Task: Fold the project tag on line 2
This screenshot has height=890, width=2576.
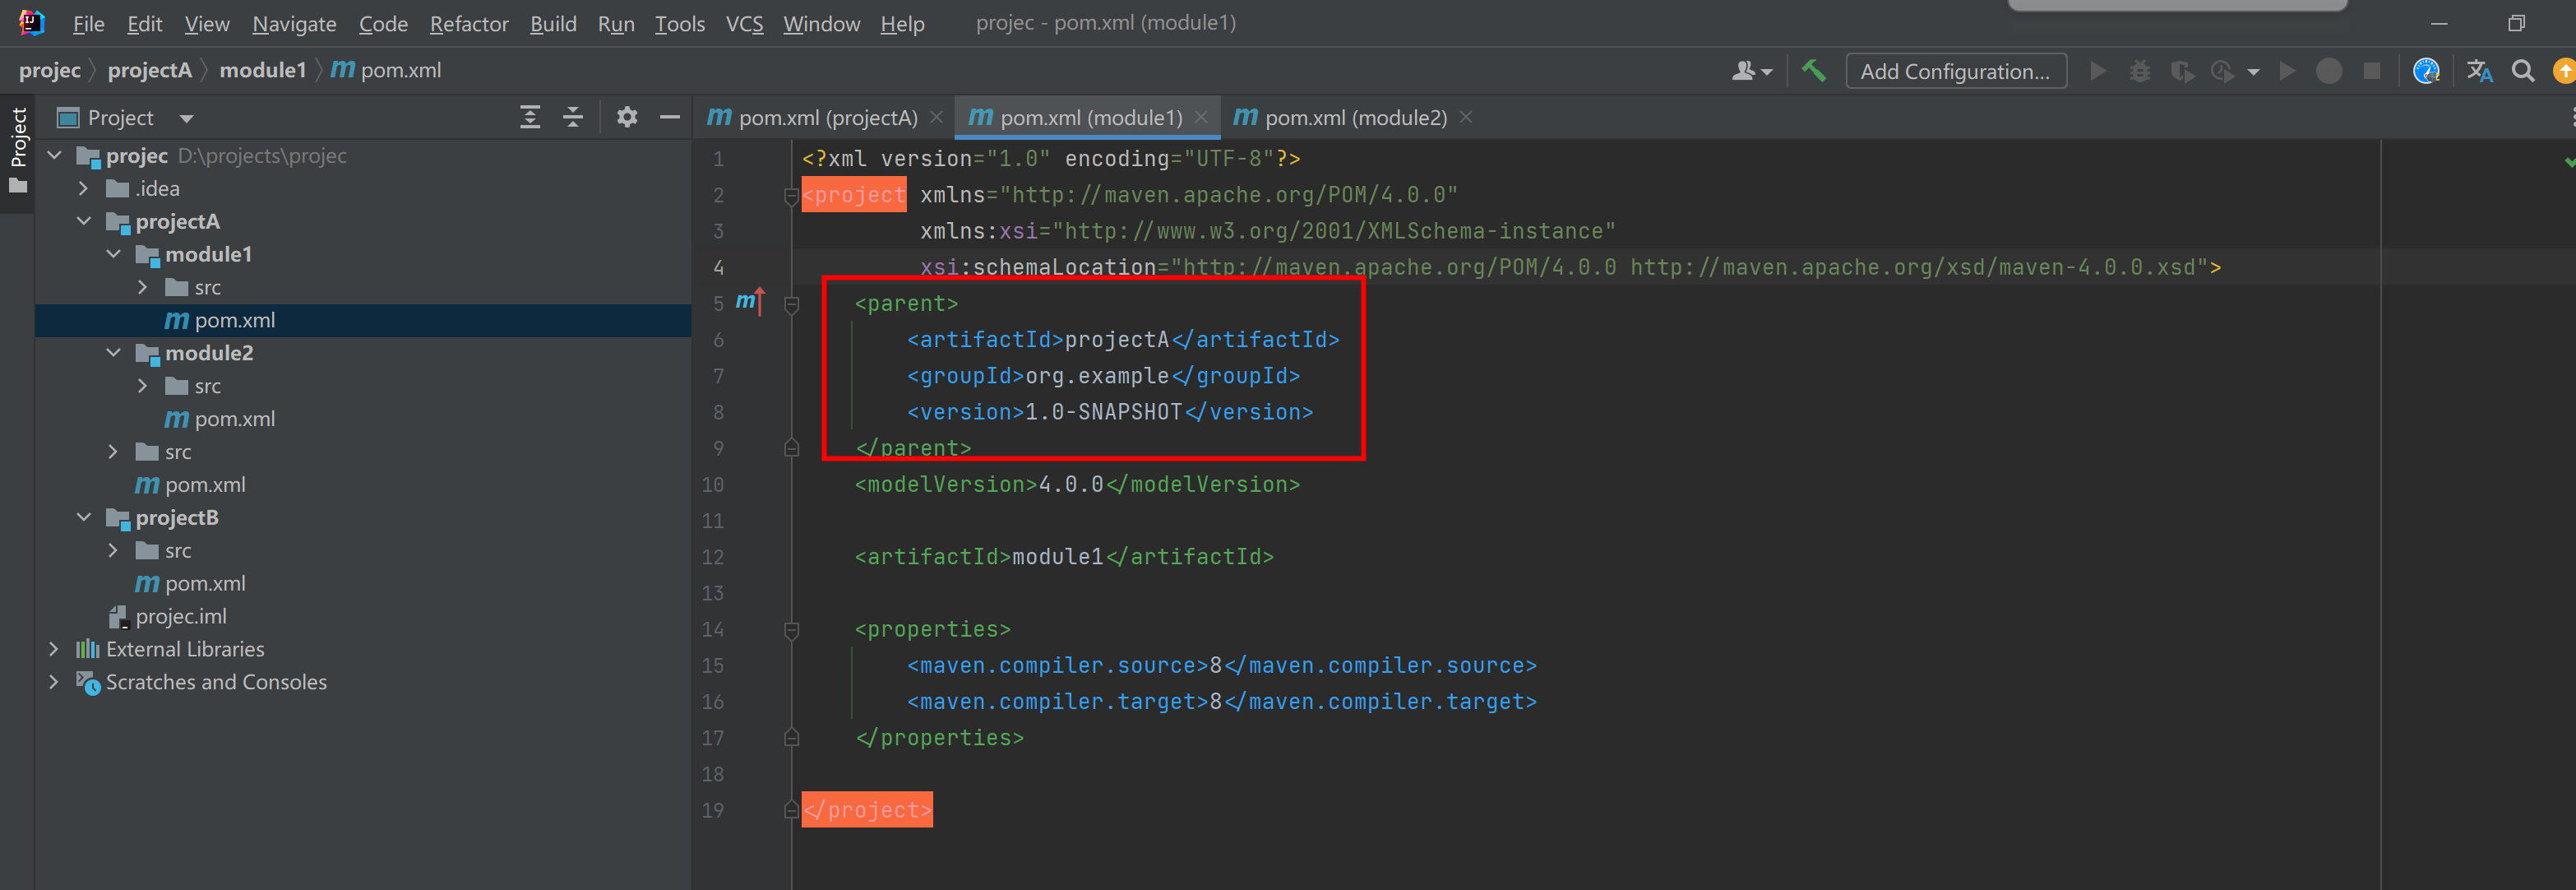Action: point(792,196)
